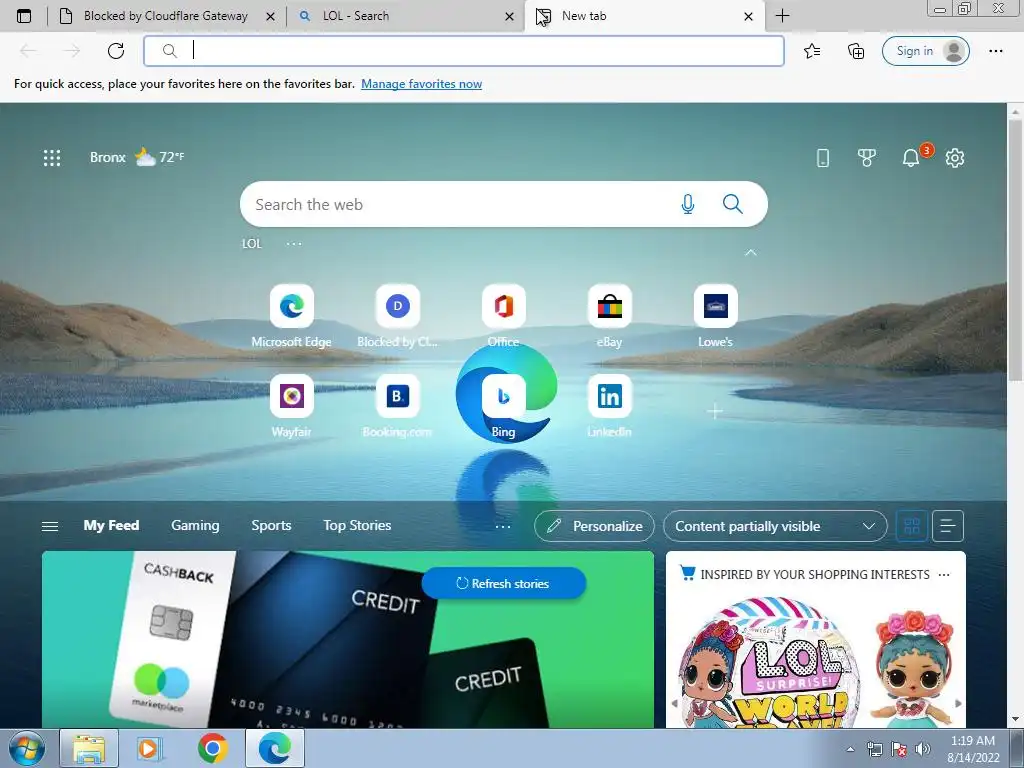Add a new quick link with plus
The width and height of the screenshot is (1024, 768).
(715, 411)
